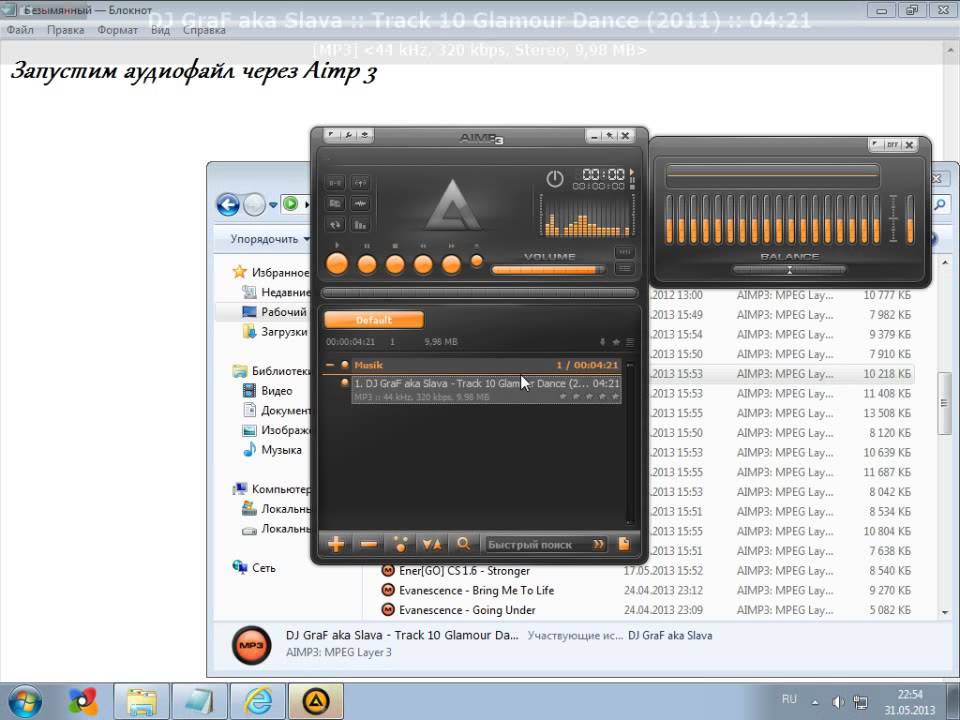Open playlist sorting arrows menu
Viewport: 960px width, 720px height.
pyautogui.click(x=432, y=544)
